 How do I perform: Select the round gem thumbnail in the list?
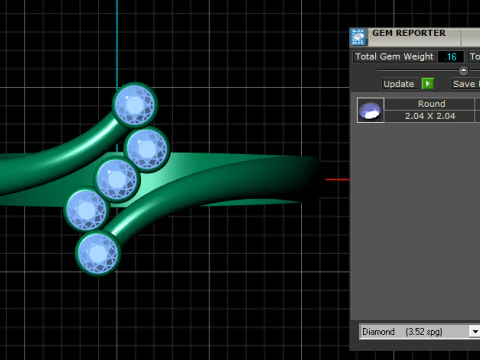pyautogui.click(x=370, y=110)
